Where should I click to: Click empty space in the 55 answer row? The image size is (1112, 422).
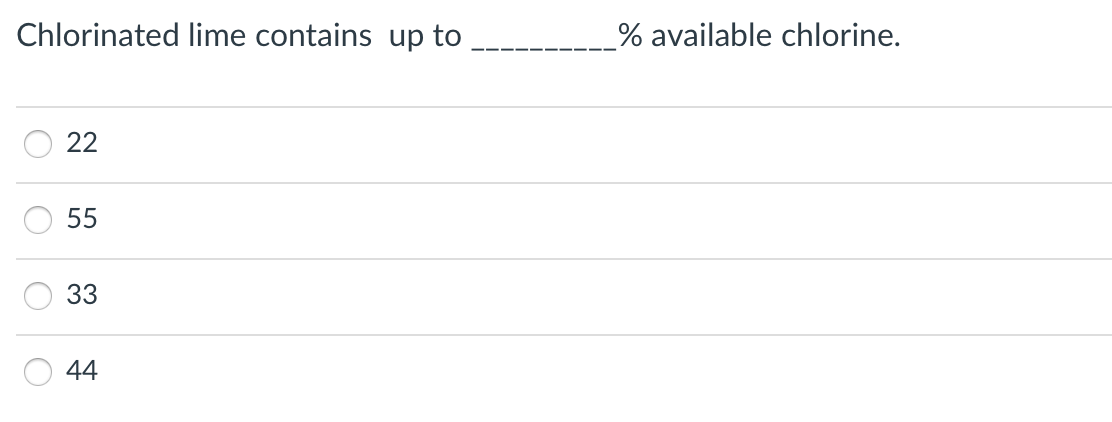pos(603,221)
